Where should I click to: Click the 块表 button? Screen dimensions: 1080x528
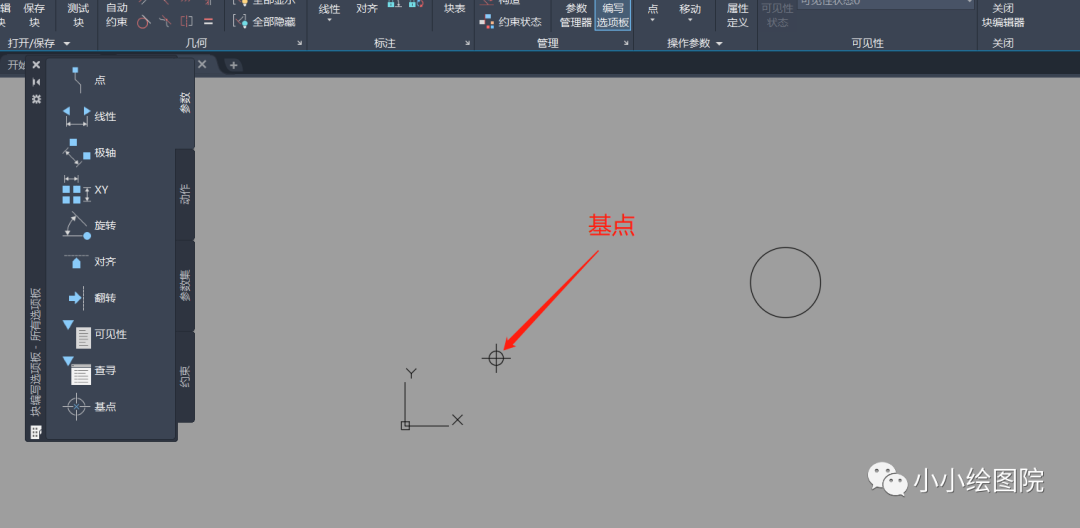[x=455, y=10]
